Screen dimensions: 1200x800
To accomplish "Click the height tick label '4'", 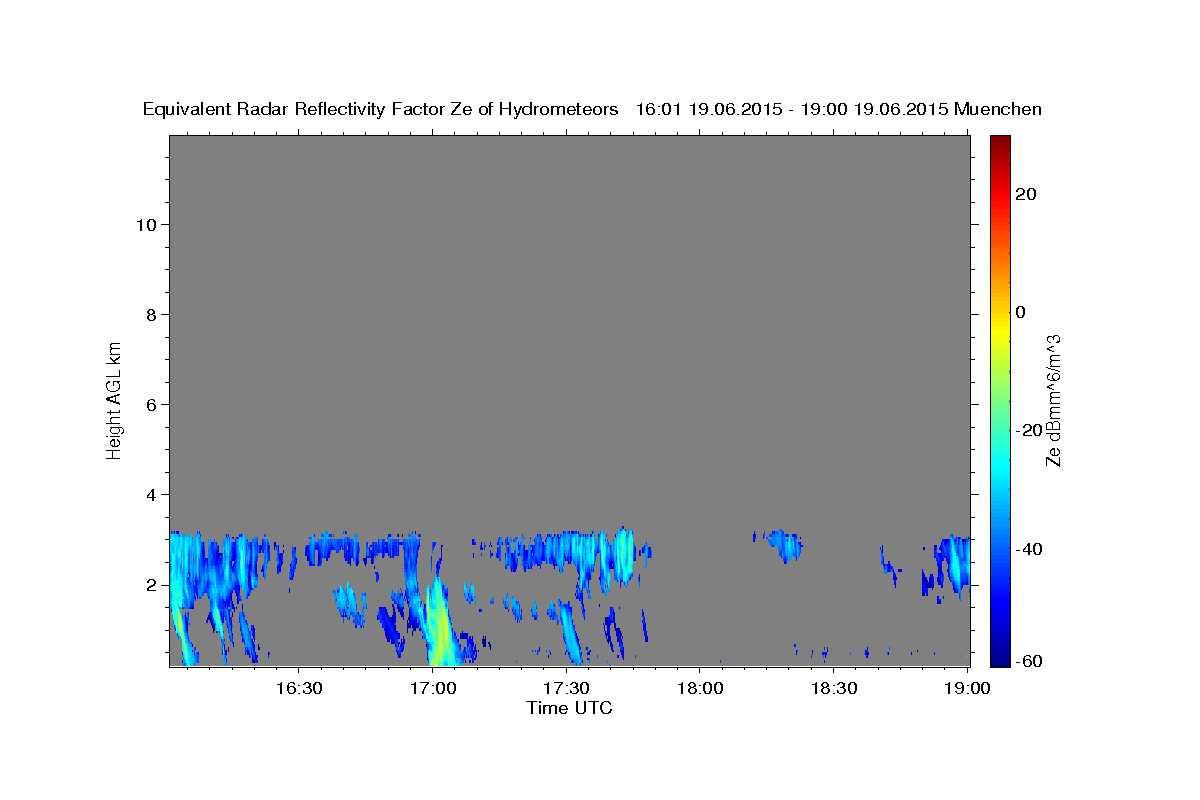I will pos(152,494).
